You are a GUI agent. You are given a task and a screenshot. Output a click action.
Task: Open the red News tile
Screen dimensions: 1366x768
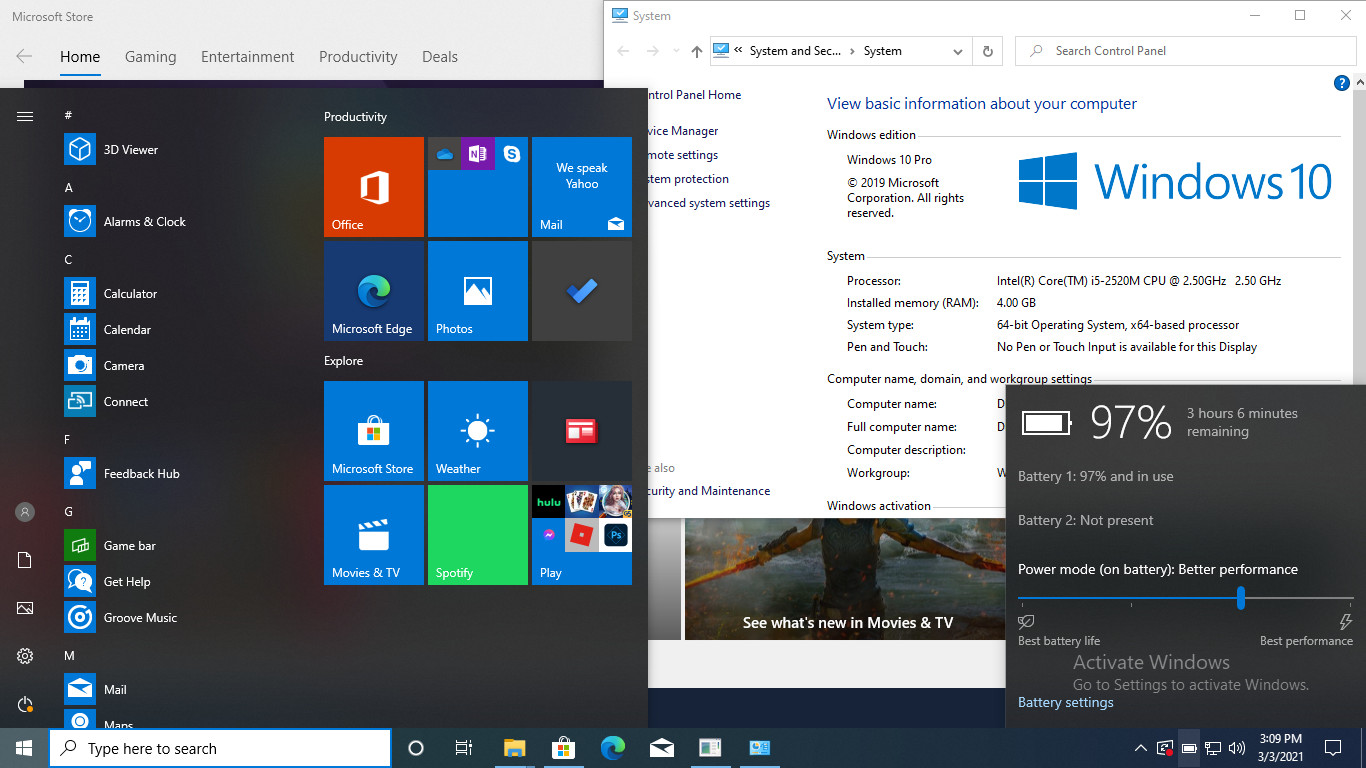point(582,431)
